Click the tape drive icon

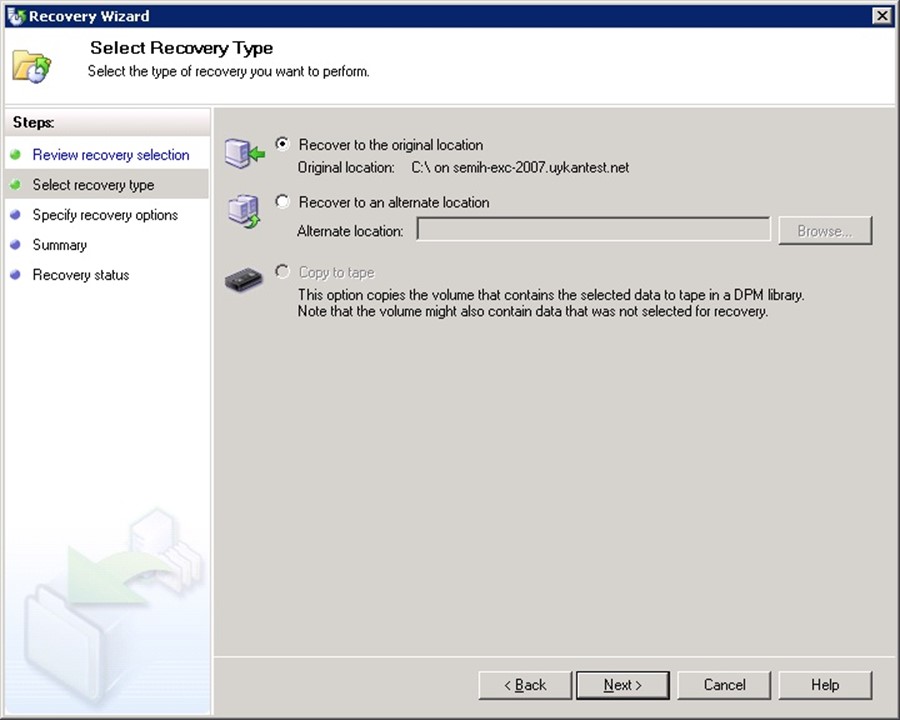coord(244,281)
